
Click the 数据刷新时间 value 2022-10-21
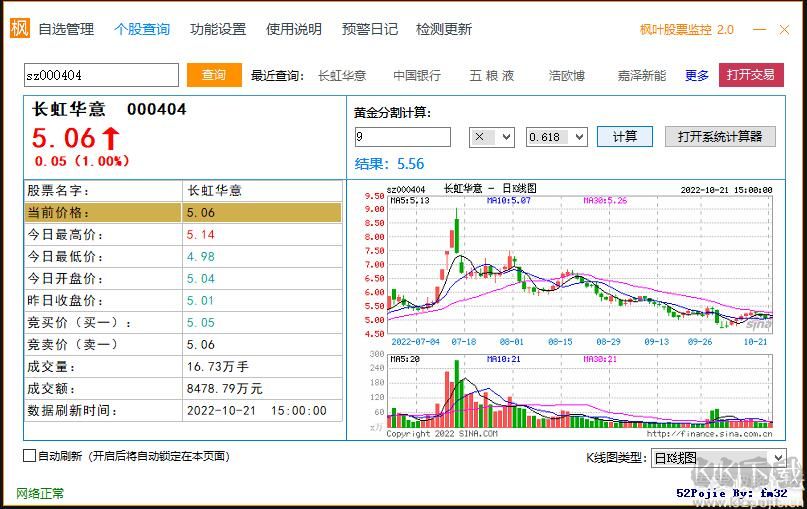click(x=221, y=411)
